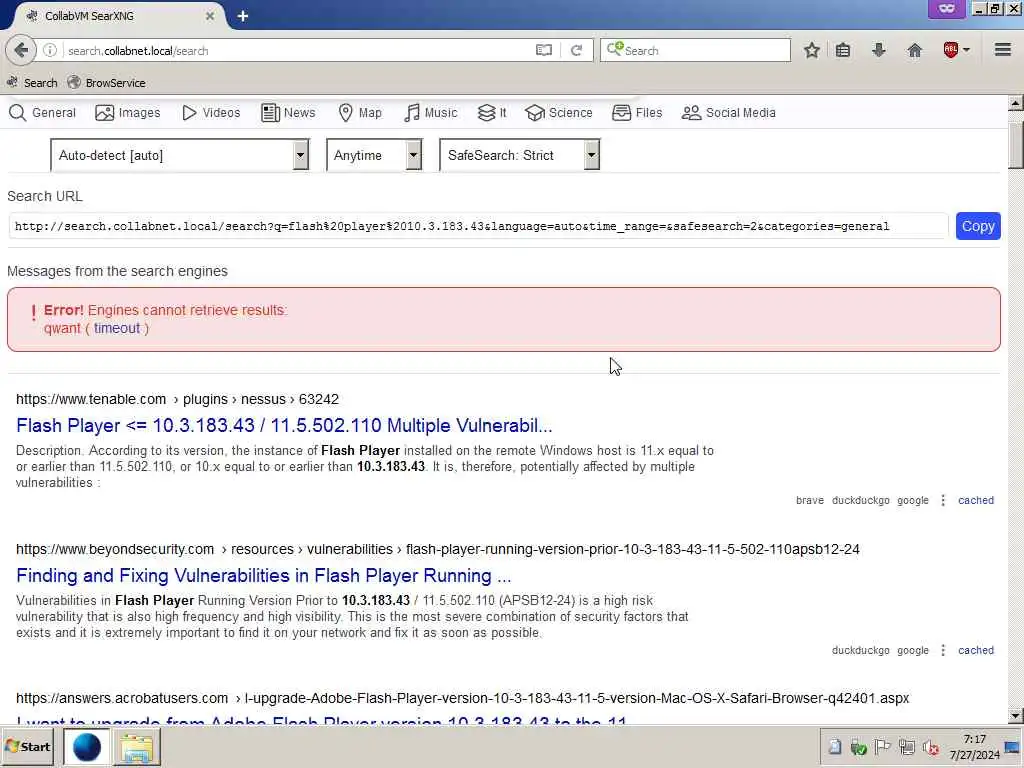Click the page scrollbar up arrow
This screenshot has height=768, width=1024.
click(1015, 103)
